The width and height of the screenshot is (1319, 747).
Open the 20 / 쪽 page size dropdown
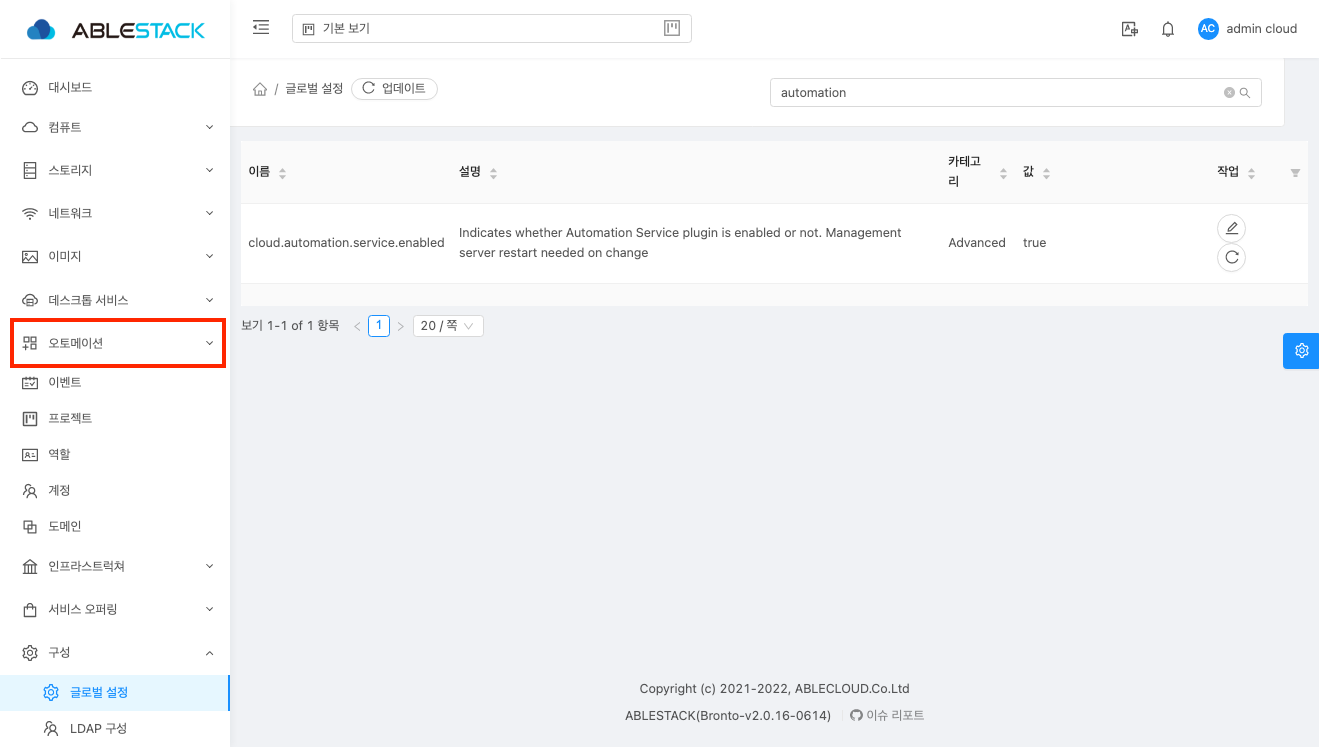tap(448, 326)
